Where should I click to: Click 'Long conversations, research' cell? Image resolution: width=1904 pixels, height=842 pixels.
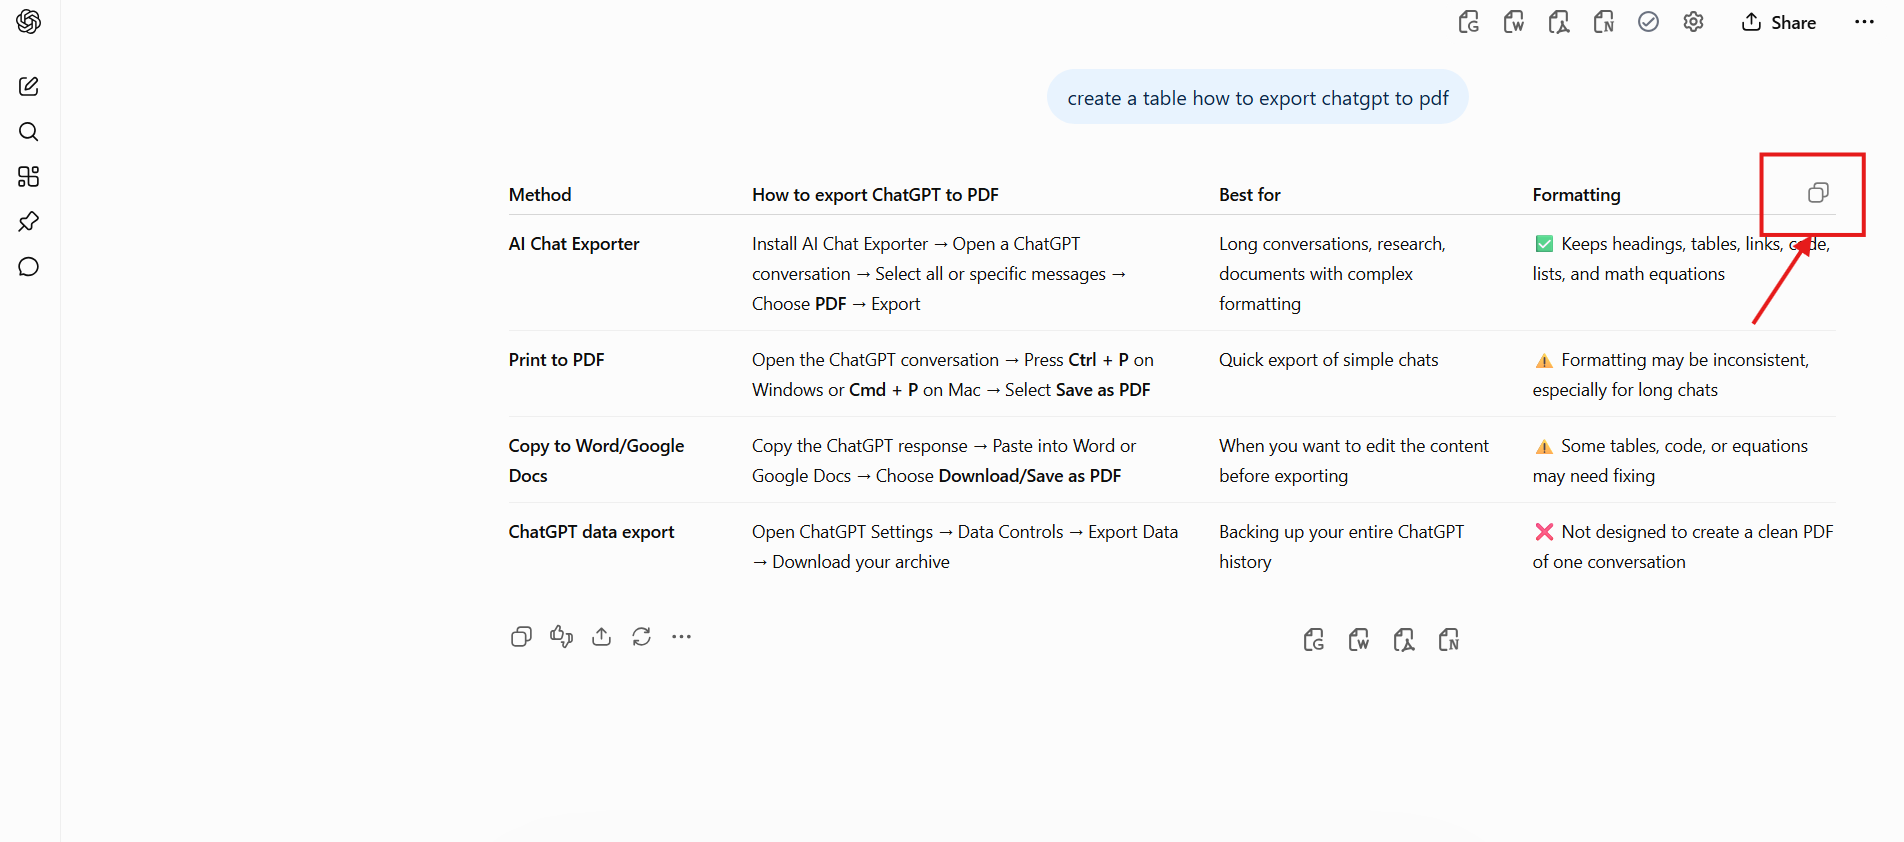[x=1332, y=274]
